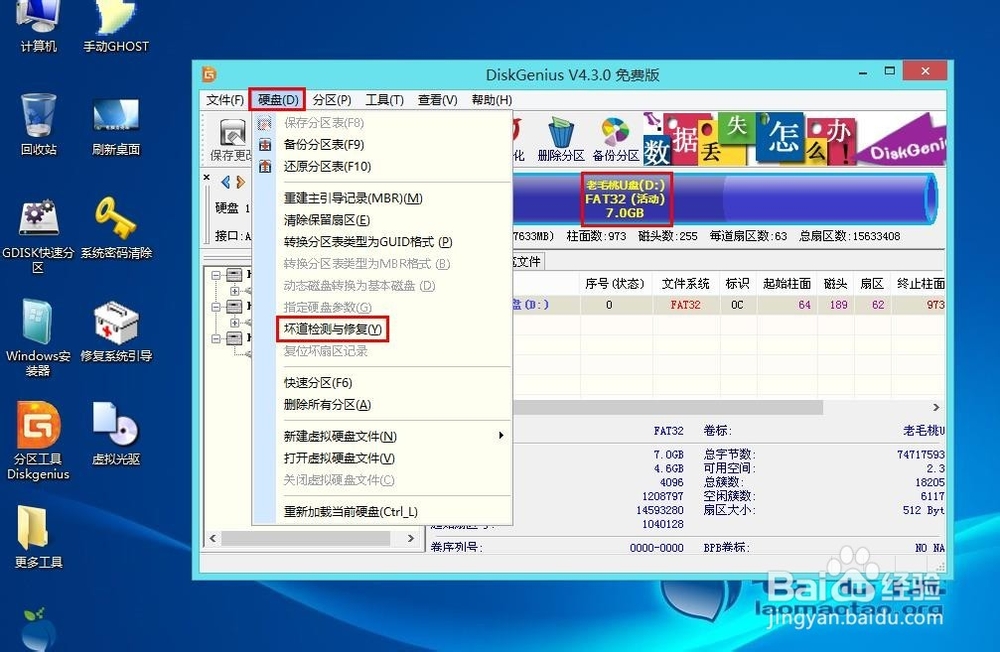Click the 标识 column header
Image resolution: width=1000 pixels, height=652 pixels.
737,283
